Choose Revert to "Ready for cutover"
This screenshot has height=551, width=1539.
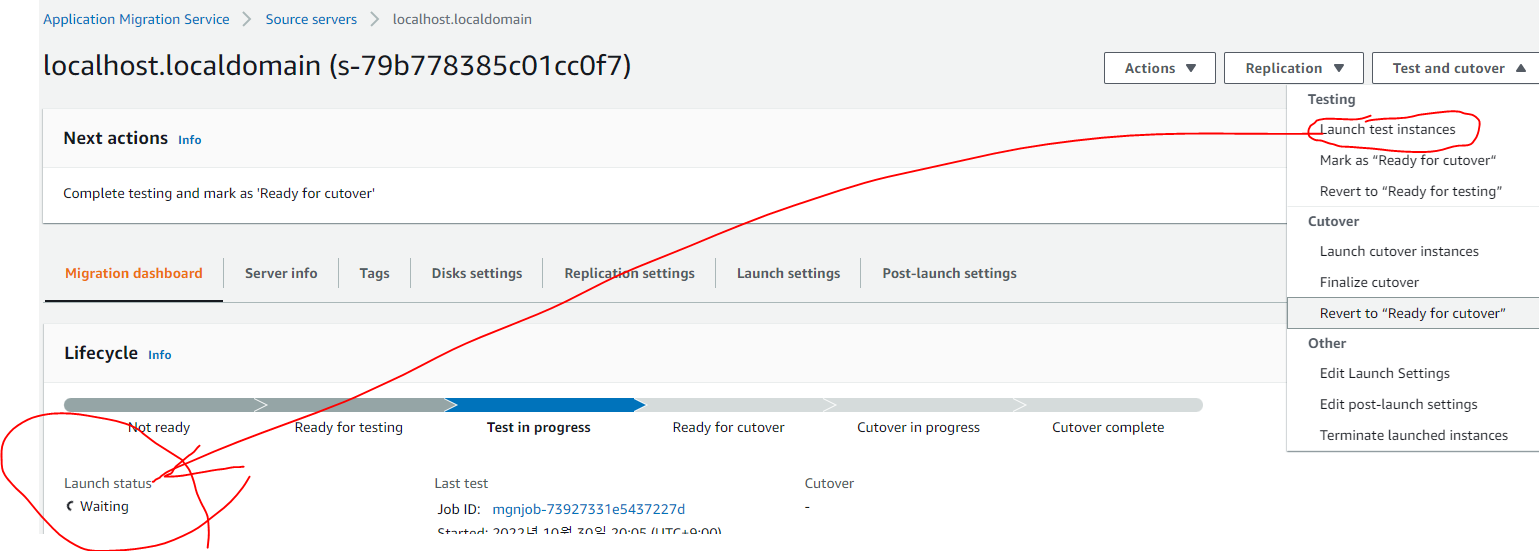pos(1412,313)
